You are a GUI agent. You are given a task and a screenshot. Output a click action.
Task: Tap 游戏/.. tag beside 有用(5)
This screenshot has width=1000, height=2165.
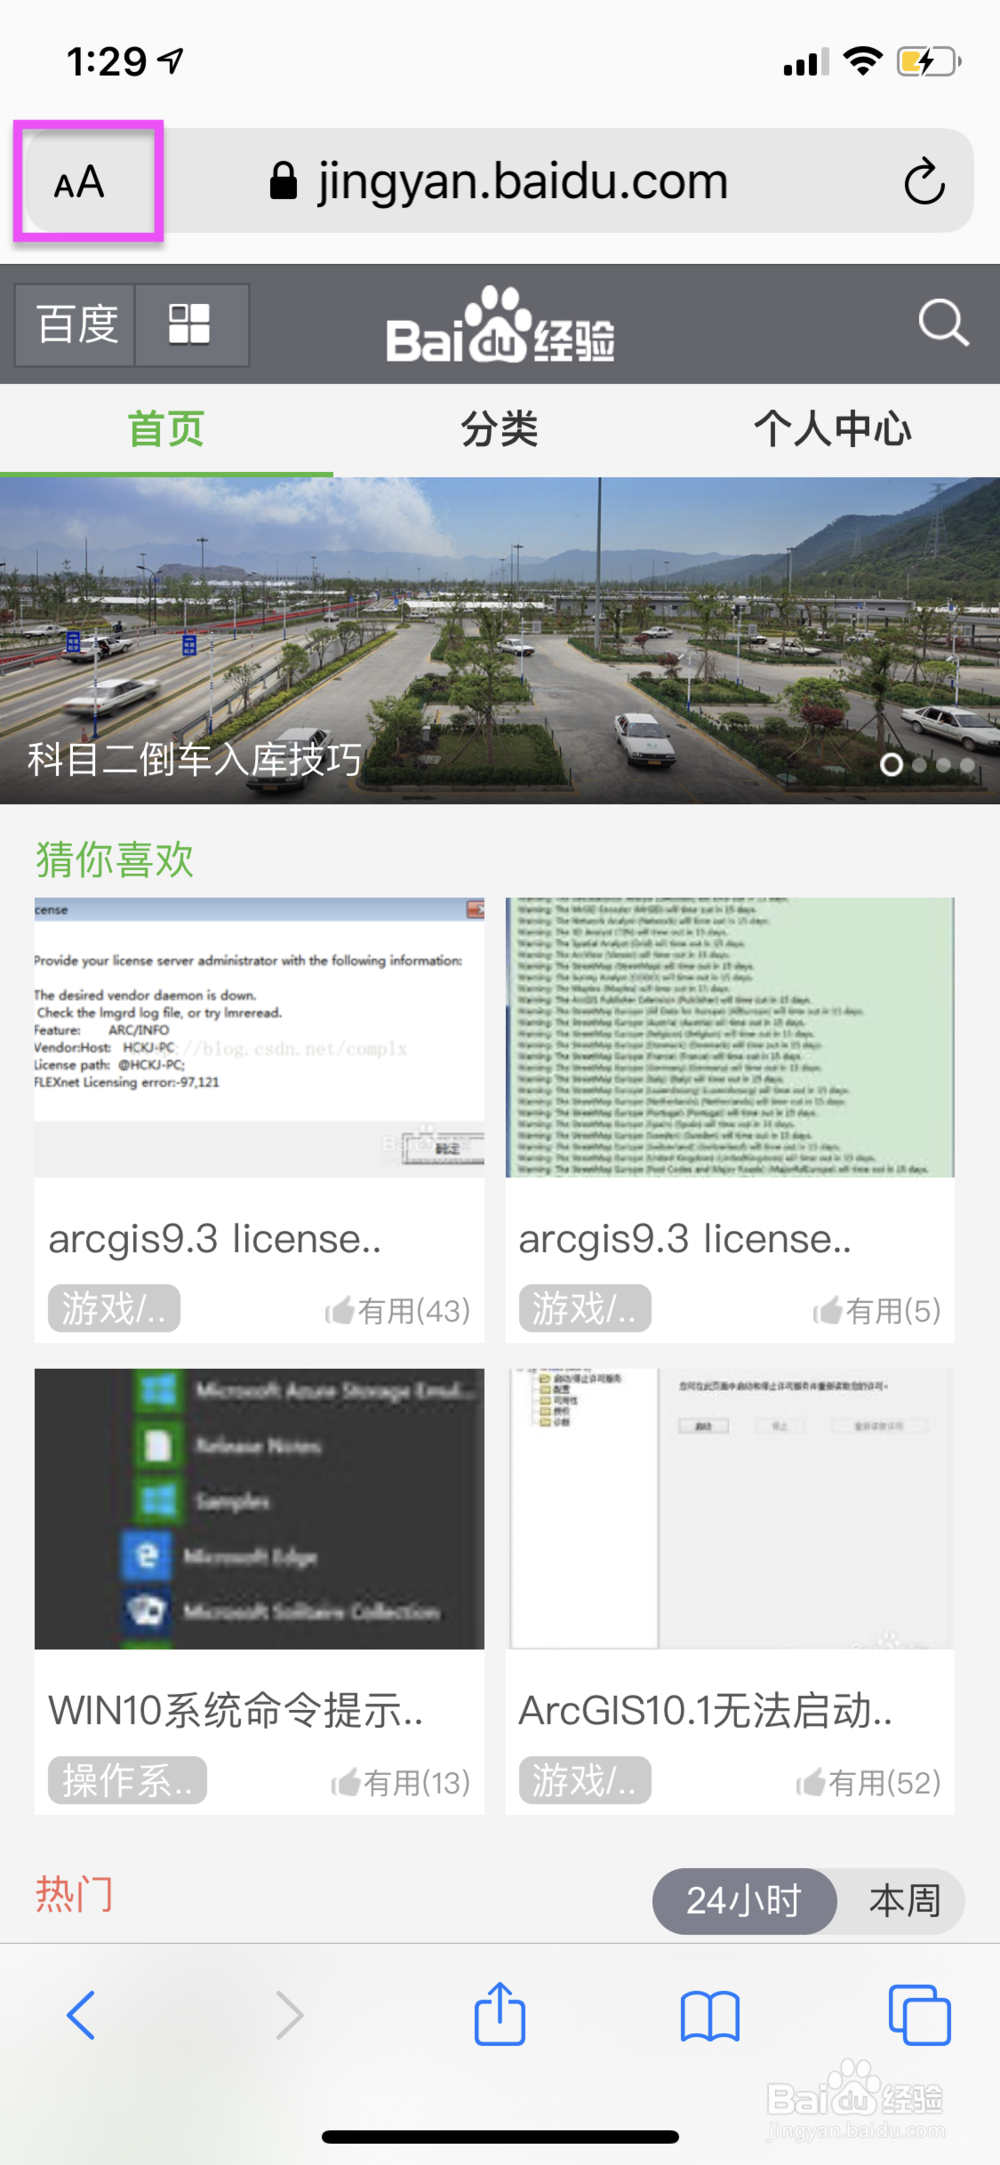tap(585, 1308)
